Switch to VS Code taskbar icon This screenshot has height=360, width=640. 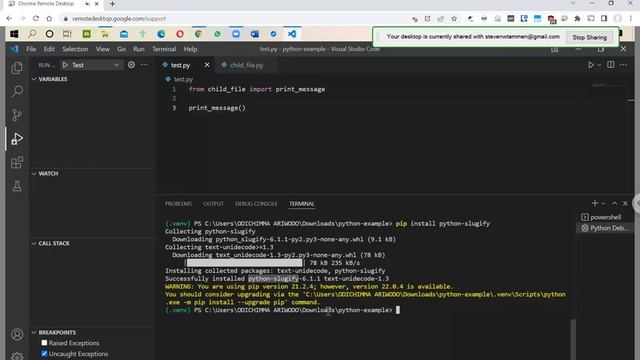[292, 34]
